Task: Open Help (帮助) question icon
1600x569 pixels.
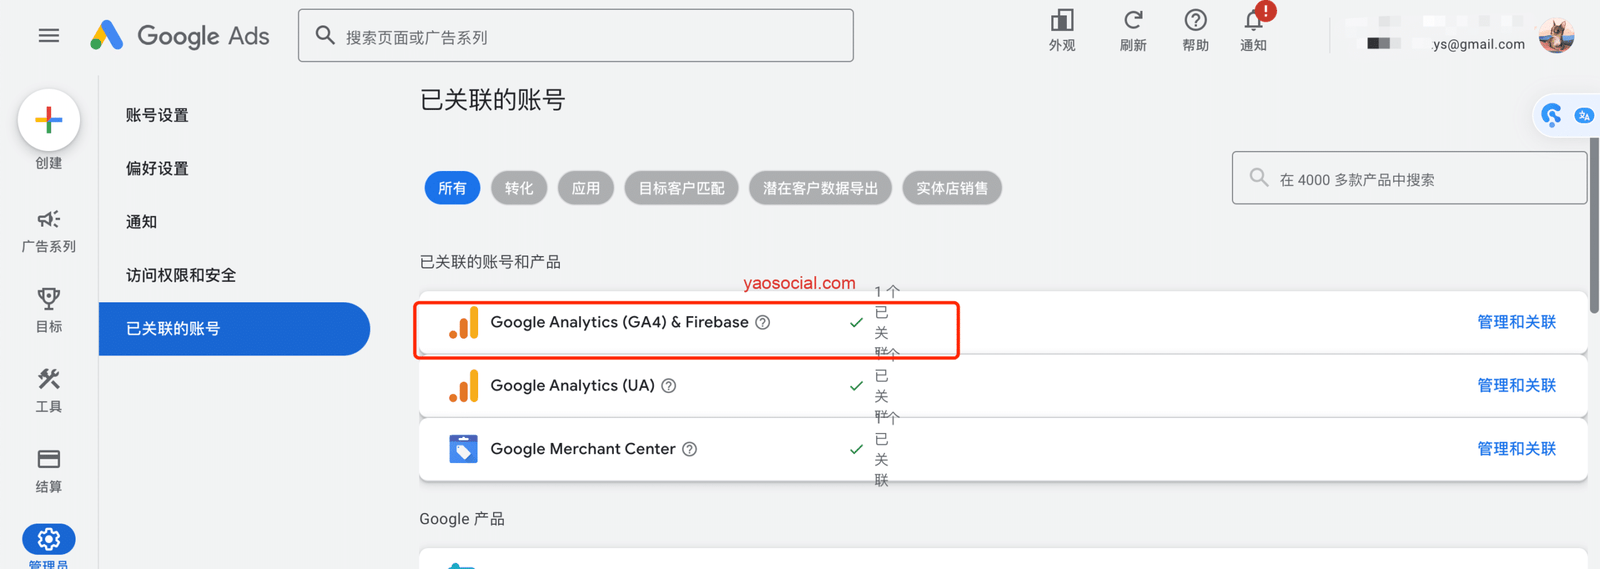Action: pos(1195,21)
